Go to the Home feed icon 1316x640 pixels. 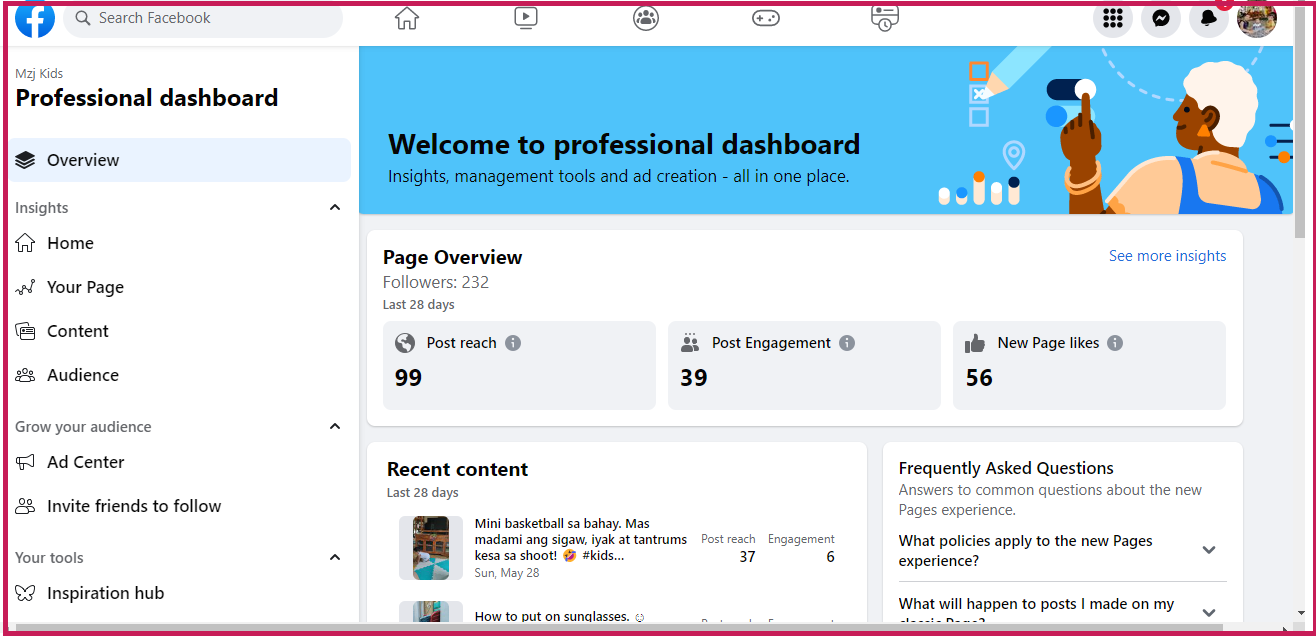pos(407,18)
